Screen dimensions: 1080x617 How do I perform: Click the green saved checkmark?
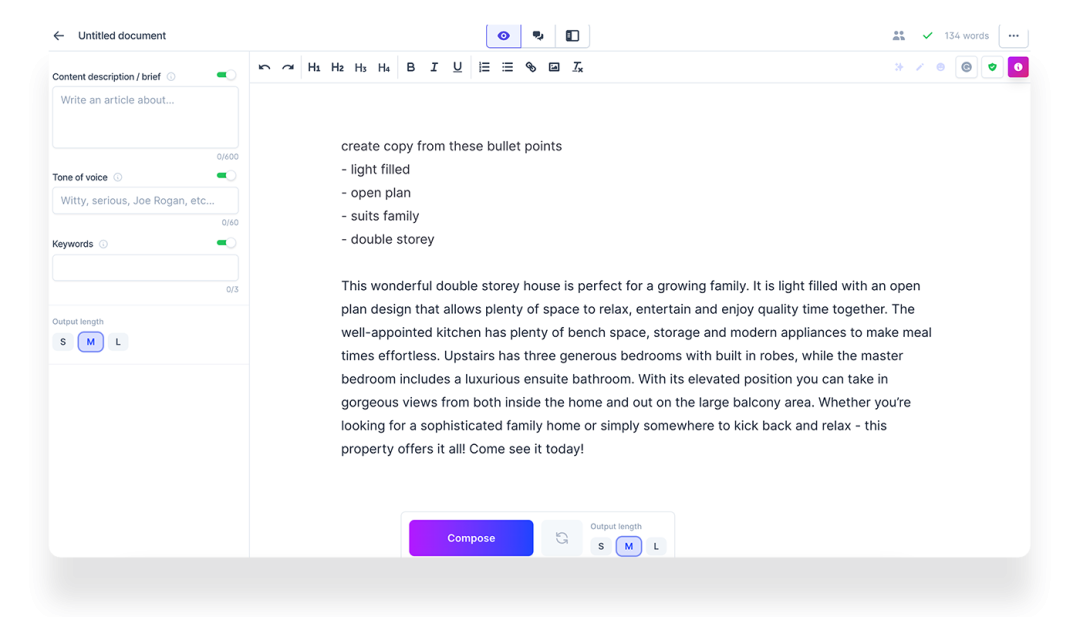928,36
